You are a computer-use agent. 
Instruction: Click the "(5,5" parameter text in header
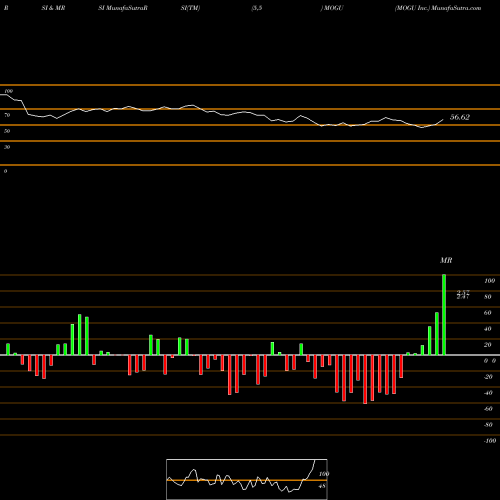[257, 8]
